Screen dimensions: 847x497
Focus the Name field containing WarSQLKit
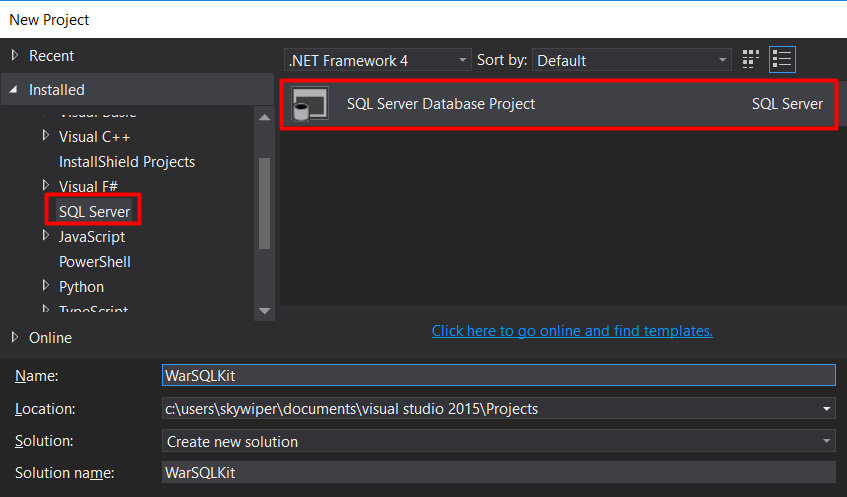[499, 375]
